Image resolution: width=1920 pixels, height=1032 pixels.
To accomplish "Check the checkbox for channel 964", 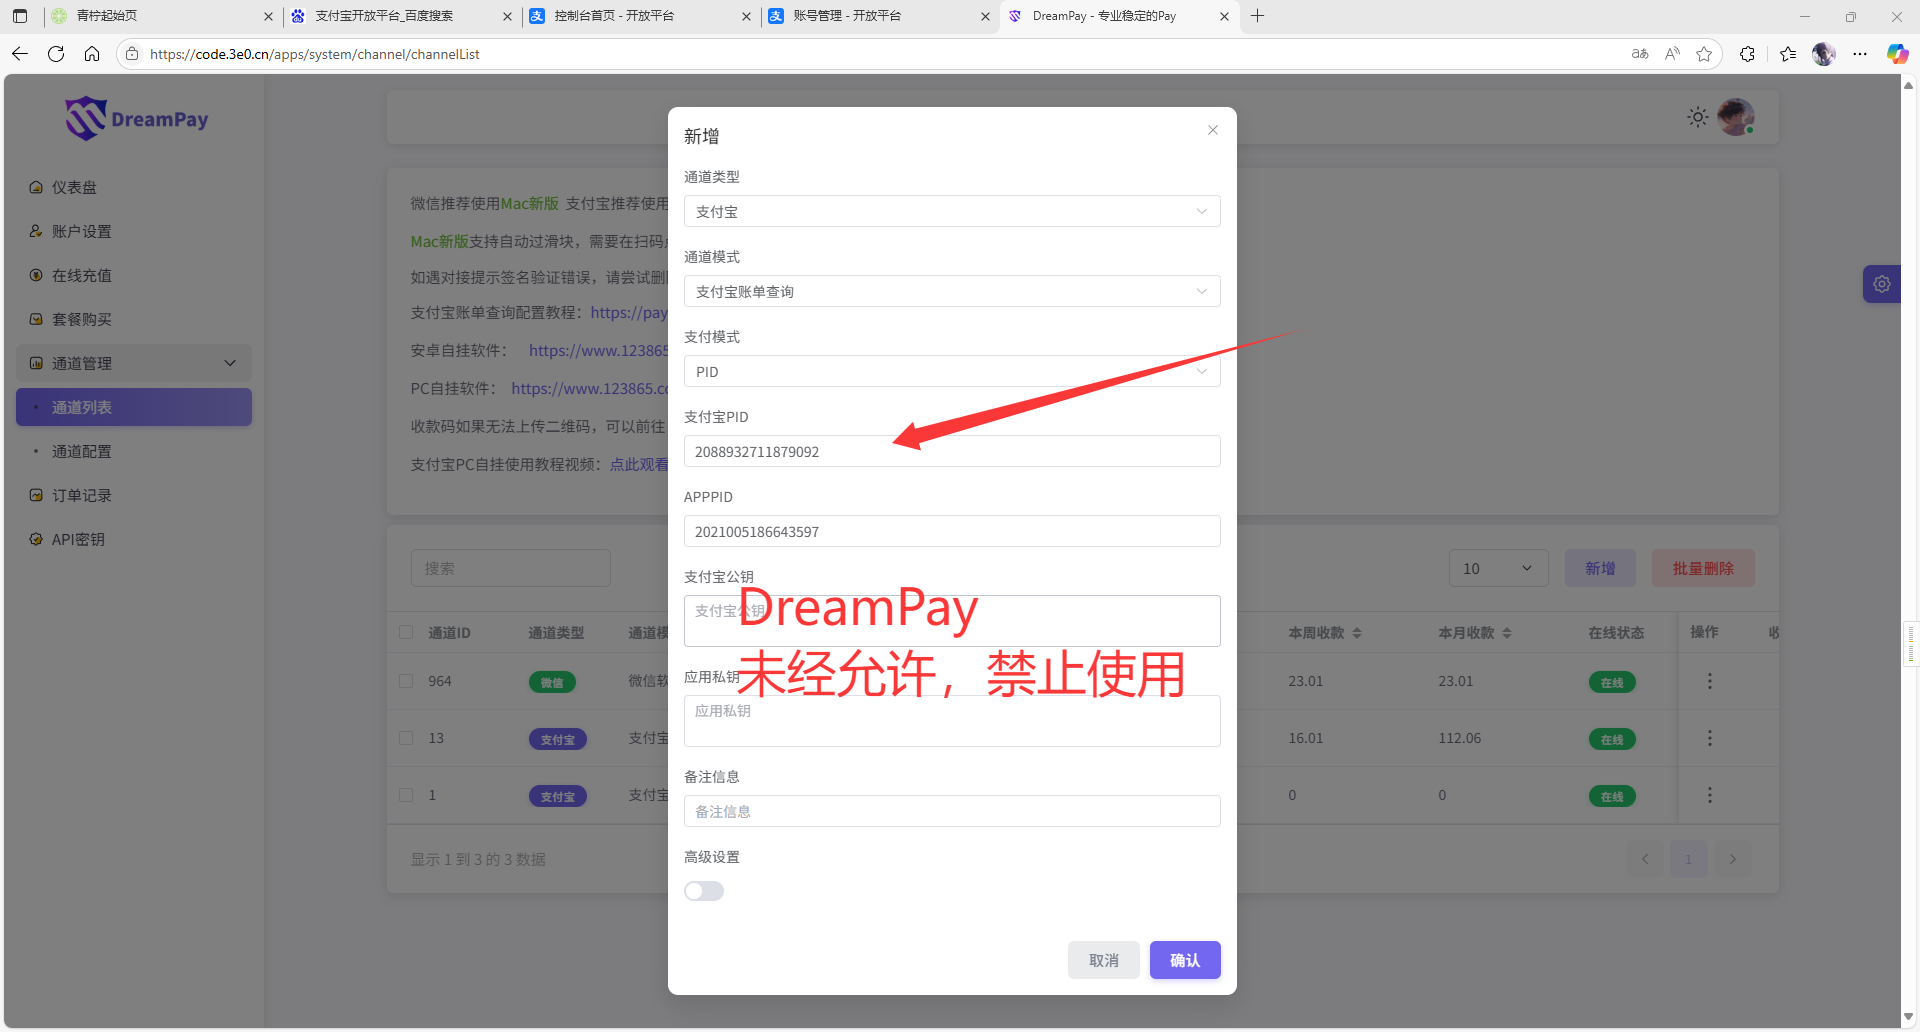I will tap(406, 681).
